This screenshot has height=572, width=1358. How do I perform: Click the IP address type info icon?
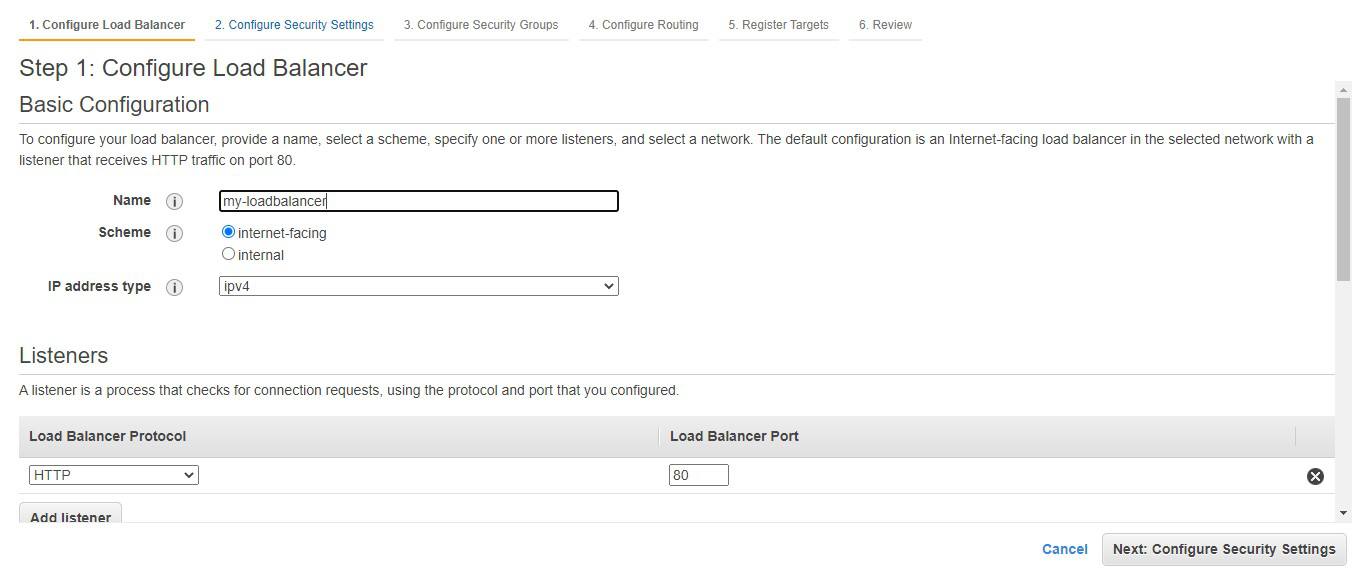click(174, 287)
